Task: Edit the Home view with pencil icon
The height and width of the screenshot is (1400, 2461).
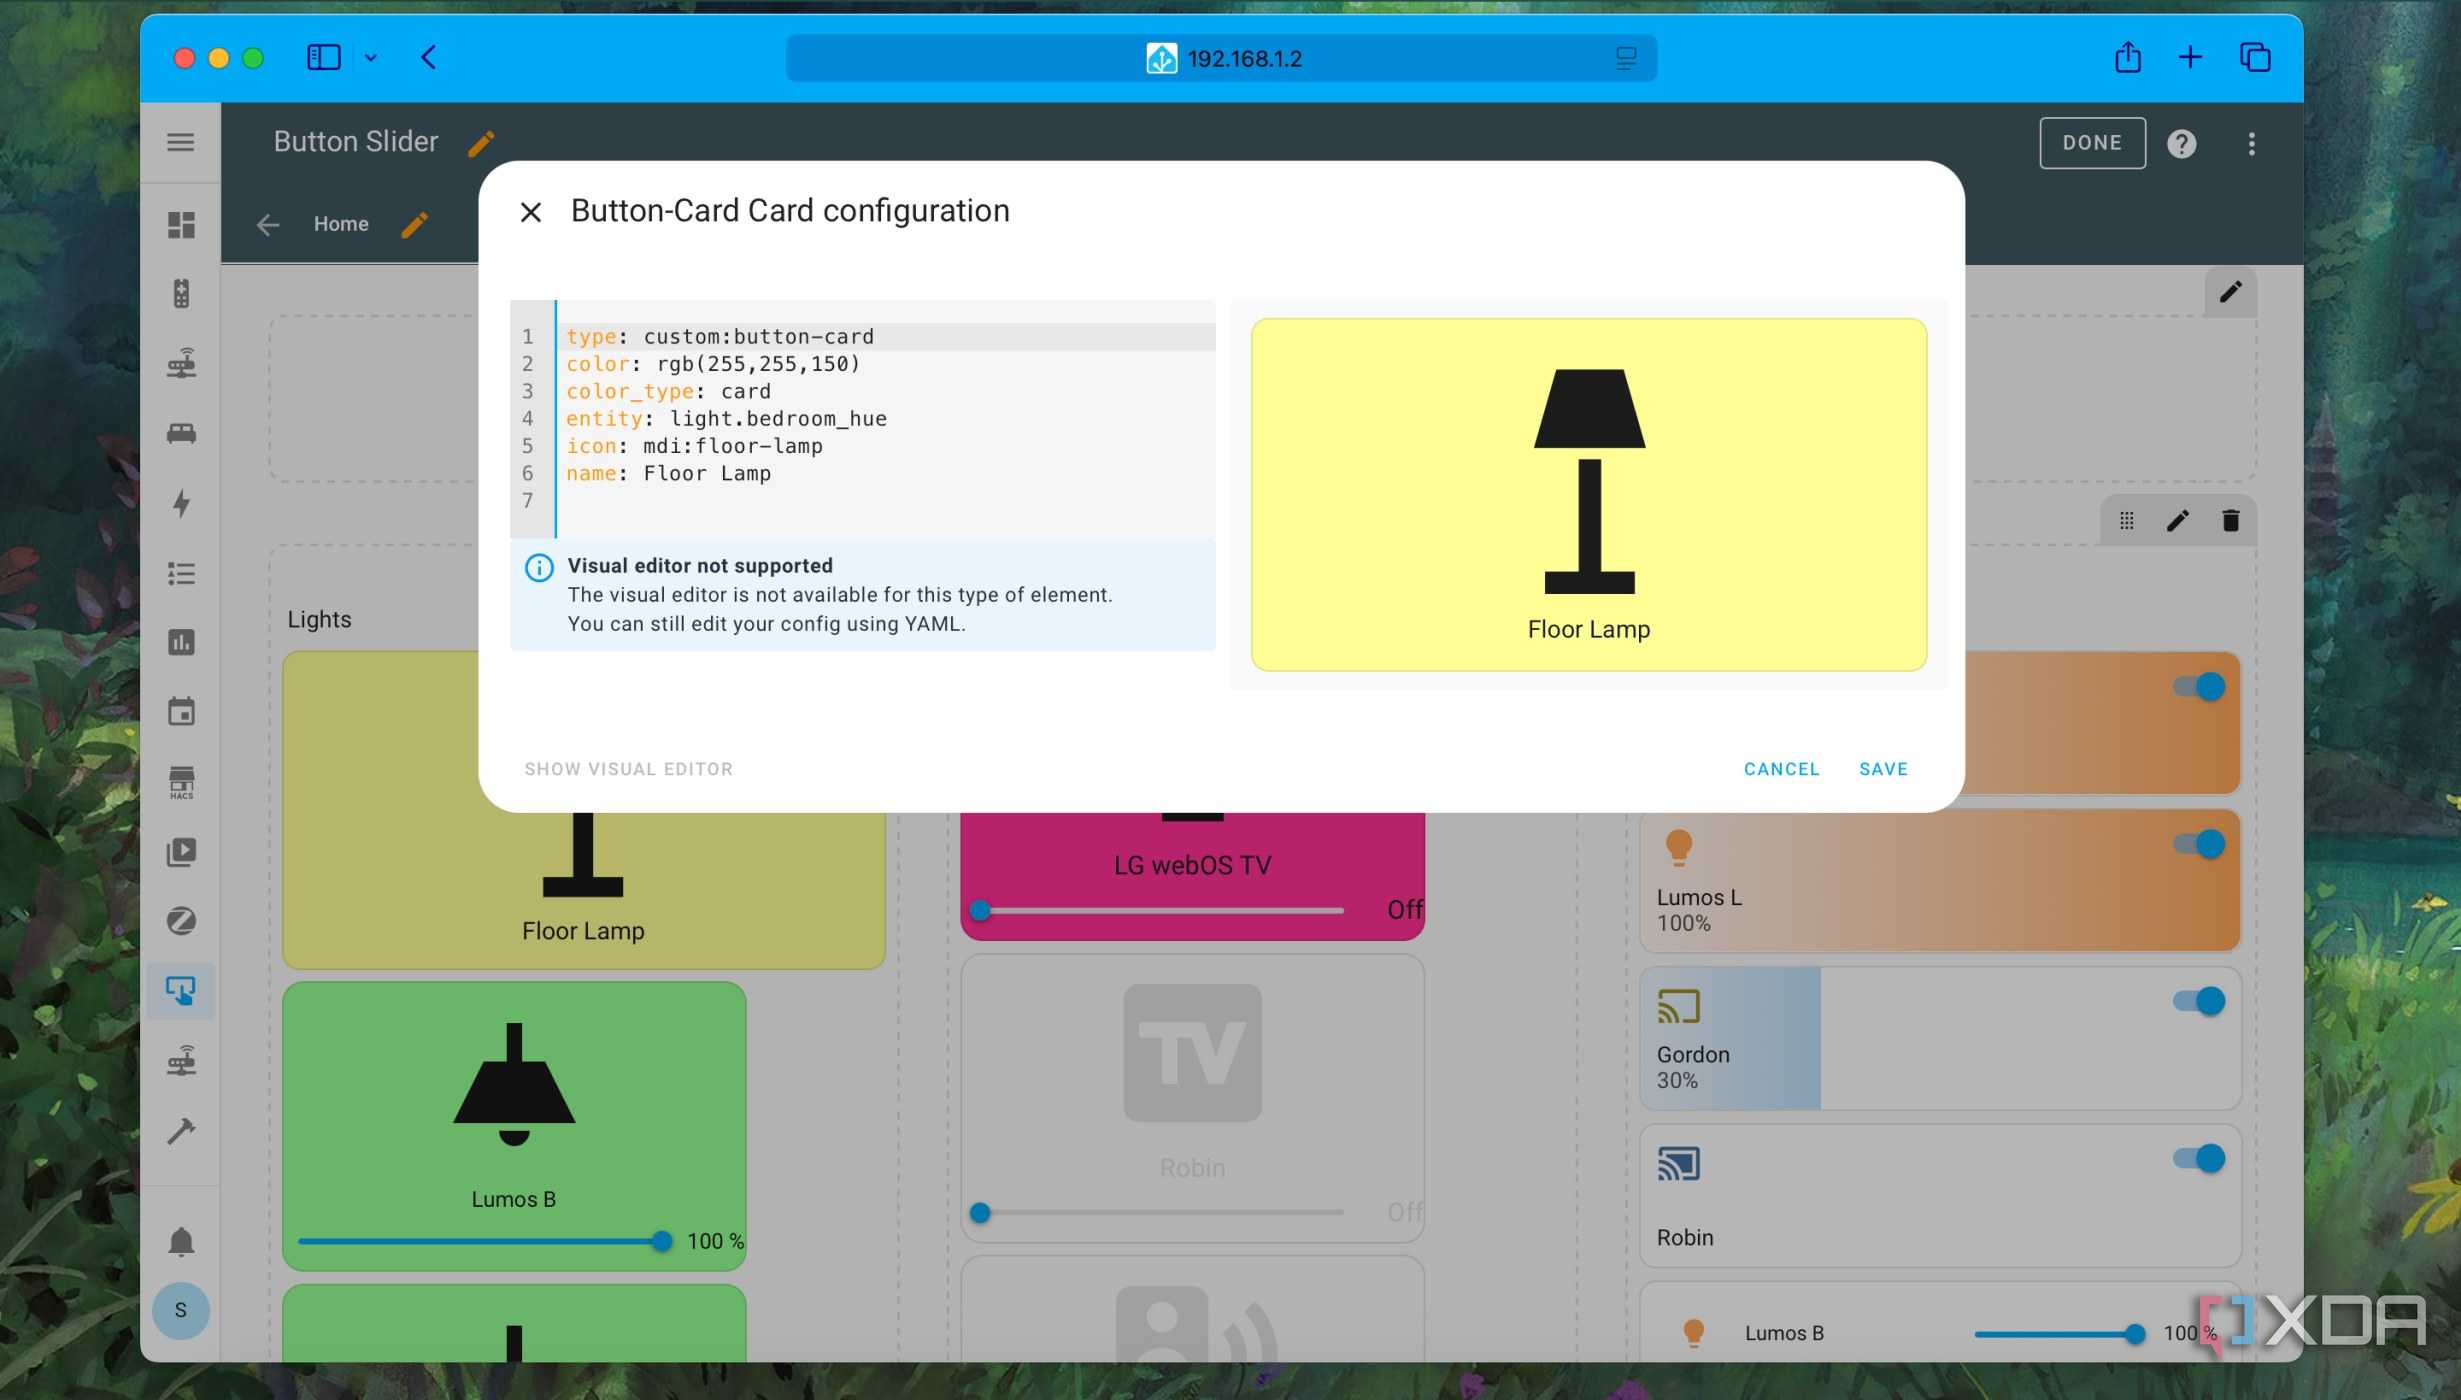Action: point(415,224)
